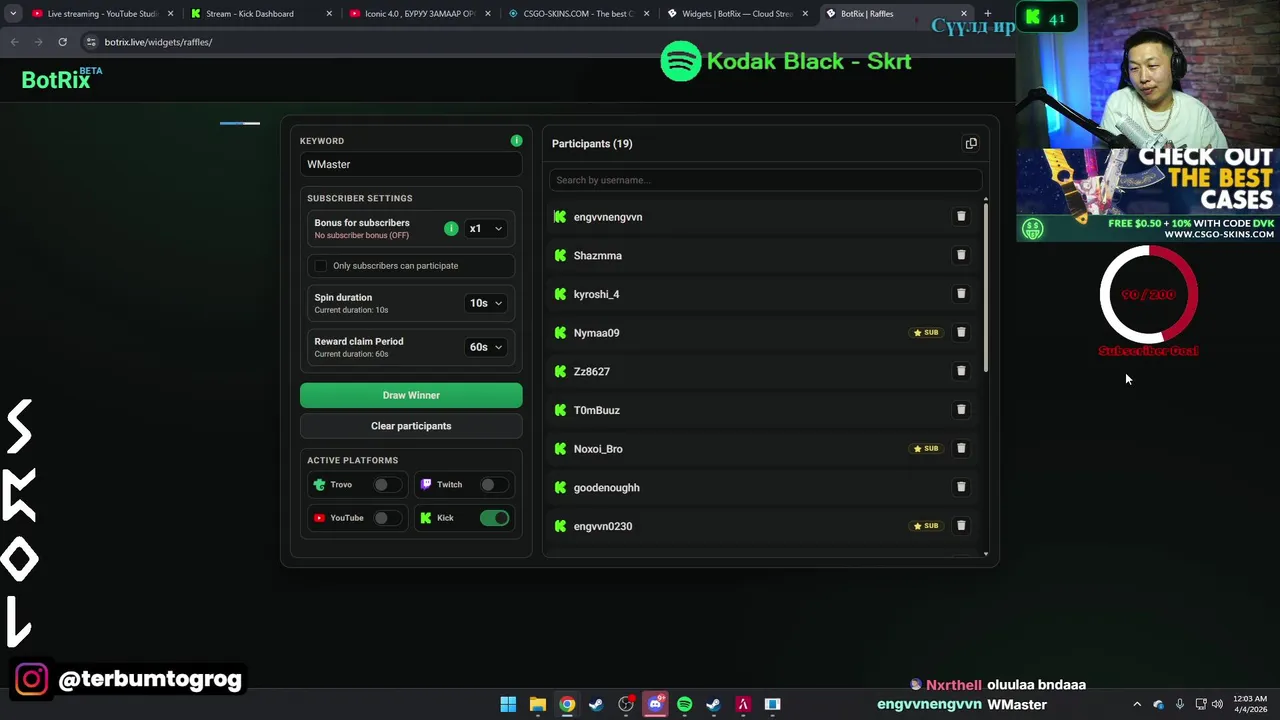Remove T0mBuuz via trash icon
Screen dimensions: 1280x720
961,410
